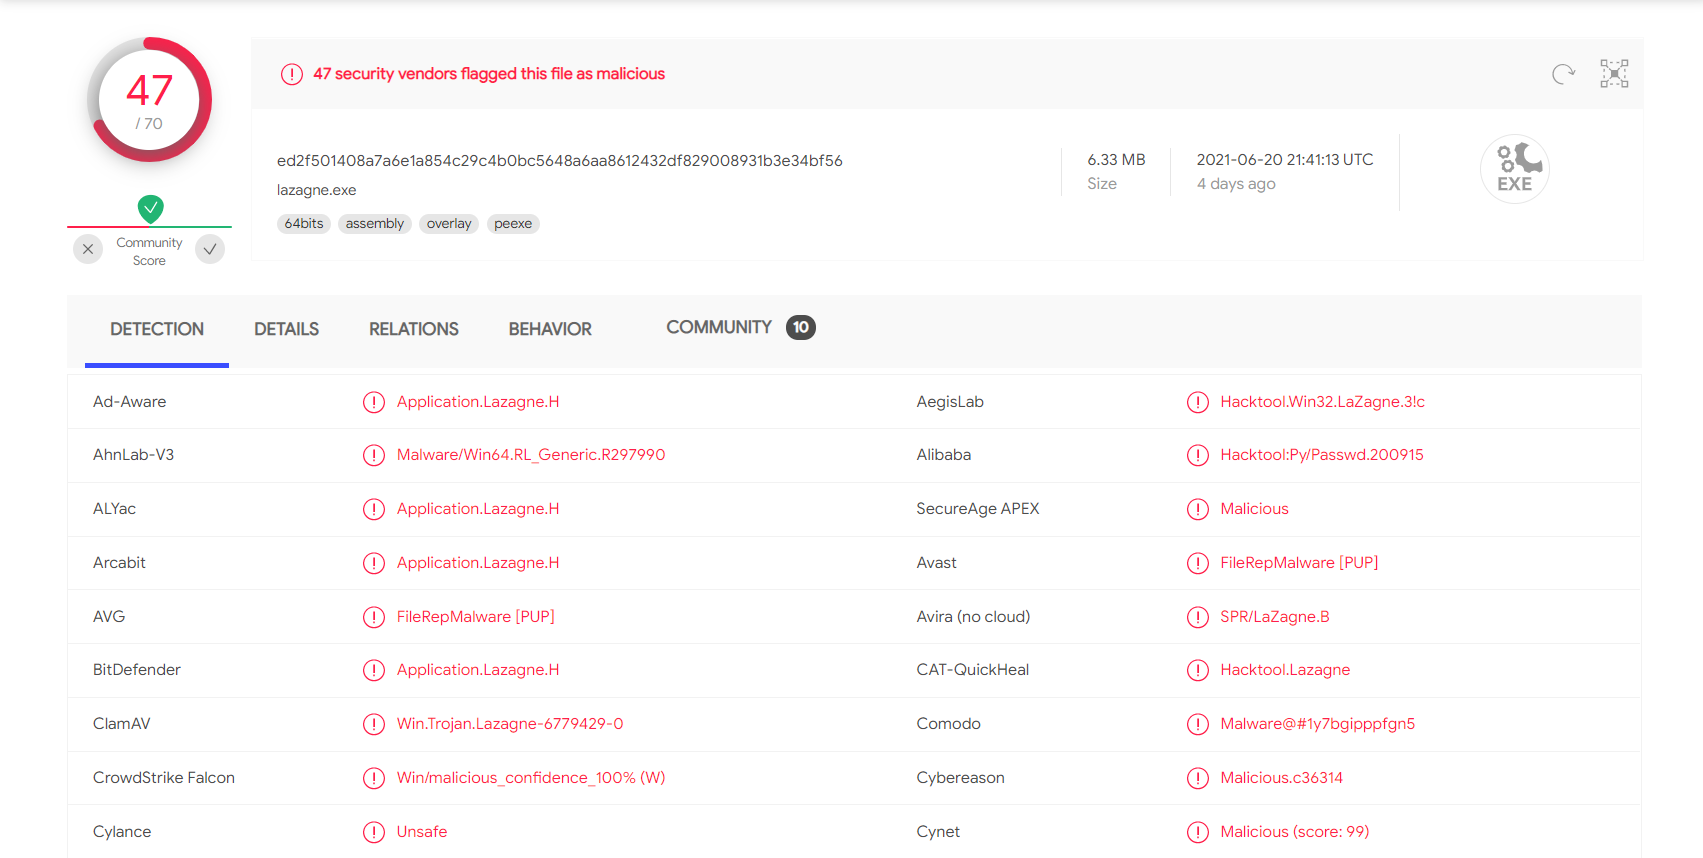The width and height of the screenshot is (1703, 858).
Task: Click warning icon next to Malware@#1y7bgipppfgn5
Action: click(x=1198, y=724)
